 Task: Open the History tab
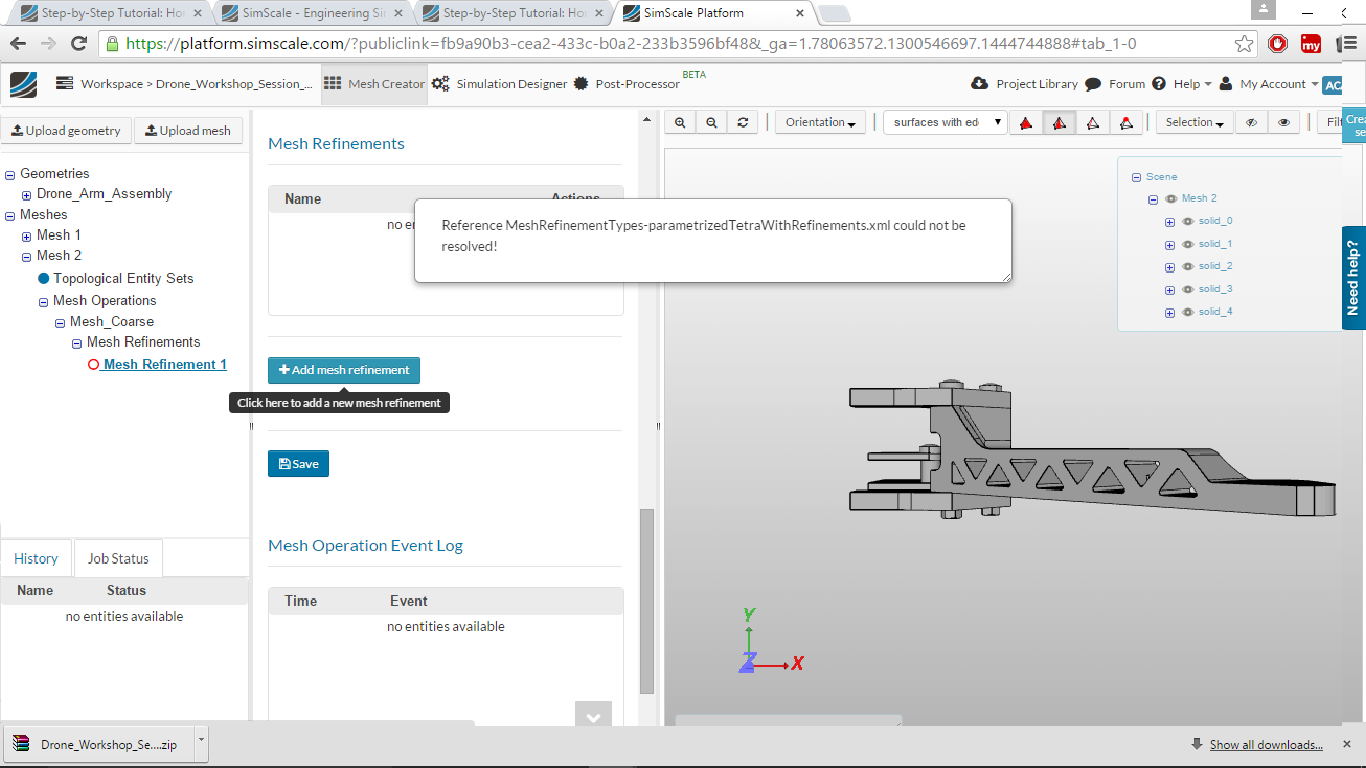[x=36, y=559]
